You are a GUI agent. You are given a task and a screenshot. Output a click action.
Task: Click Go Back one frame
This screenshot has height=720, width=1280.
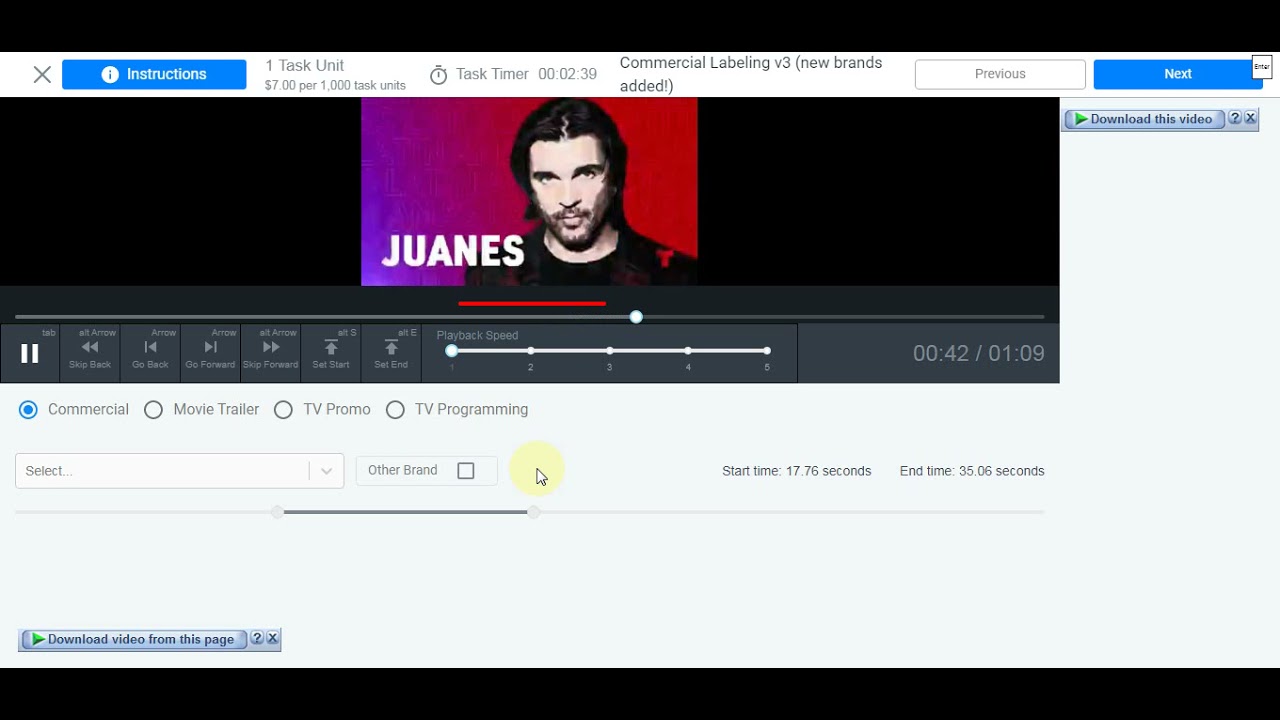150,353
